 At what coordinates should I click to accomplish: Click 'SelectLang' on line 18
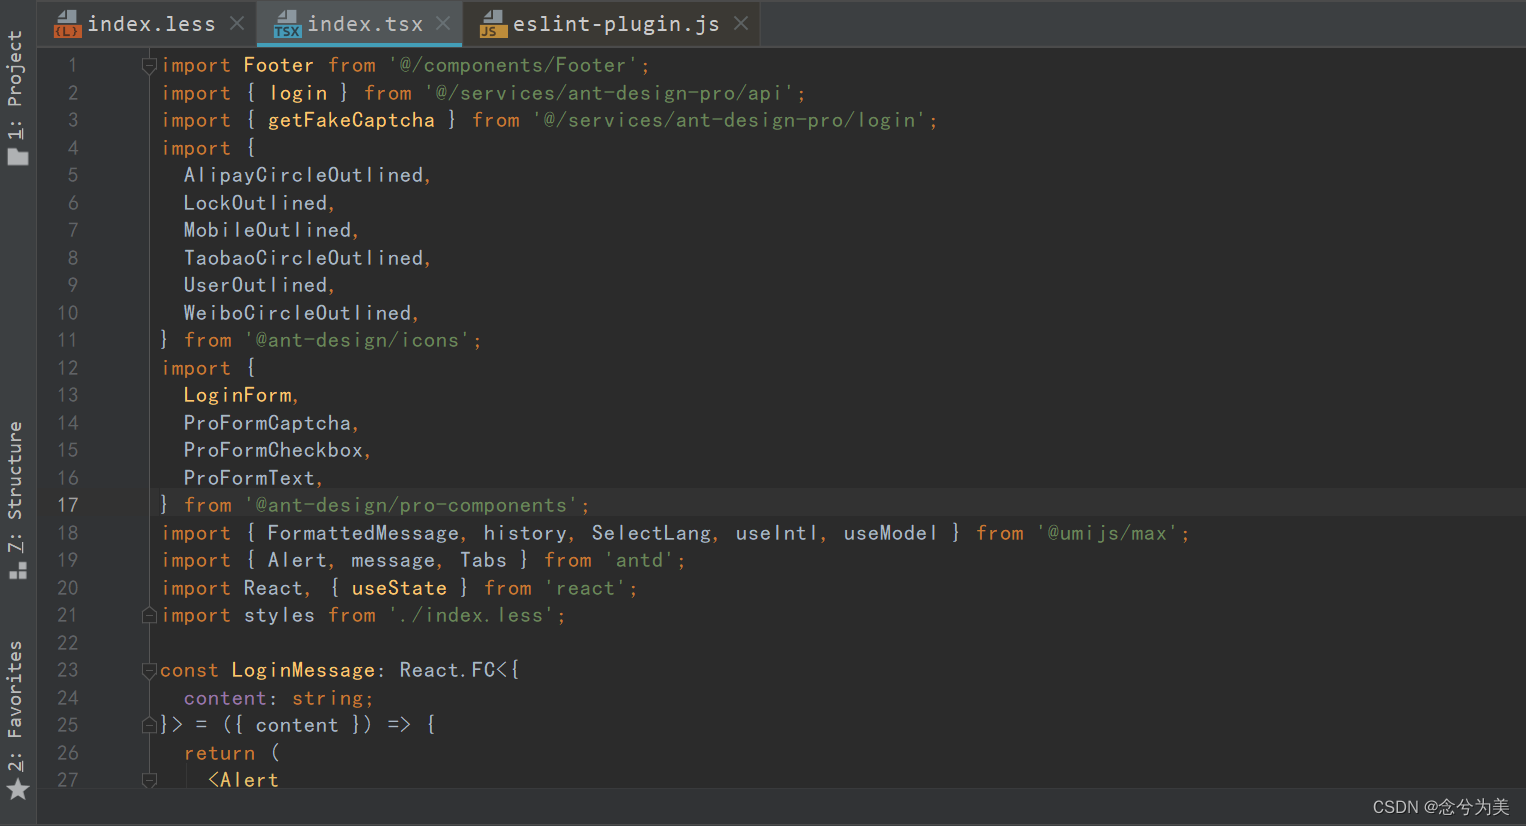click(x=651, y=533)
